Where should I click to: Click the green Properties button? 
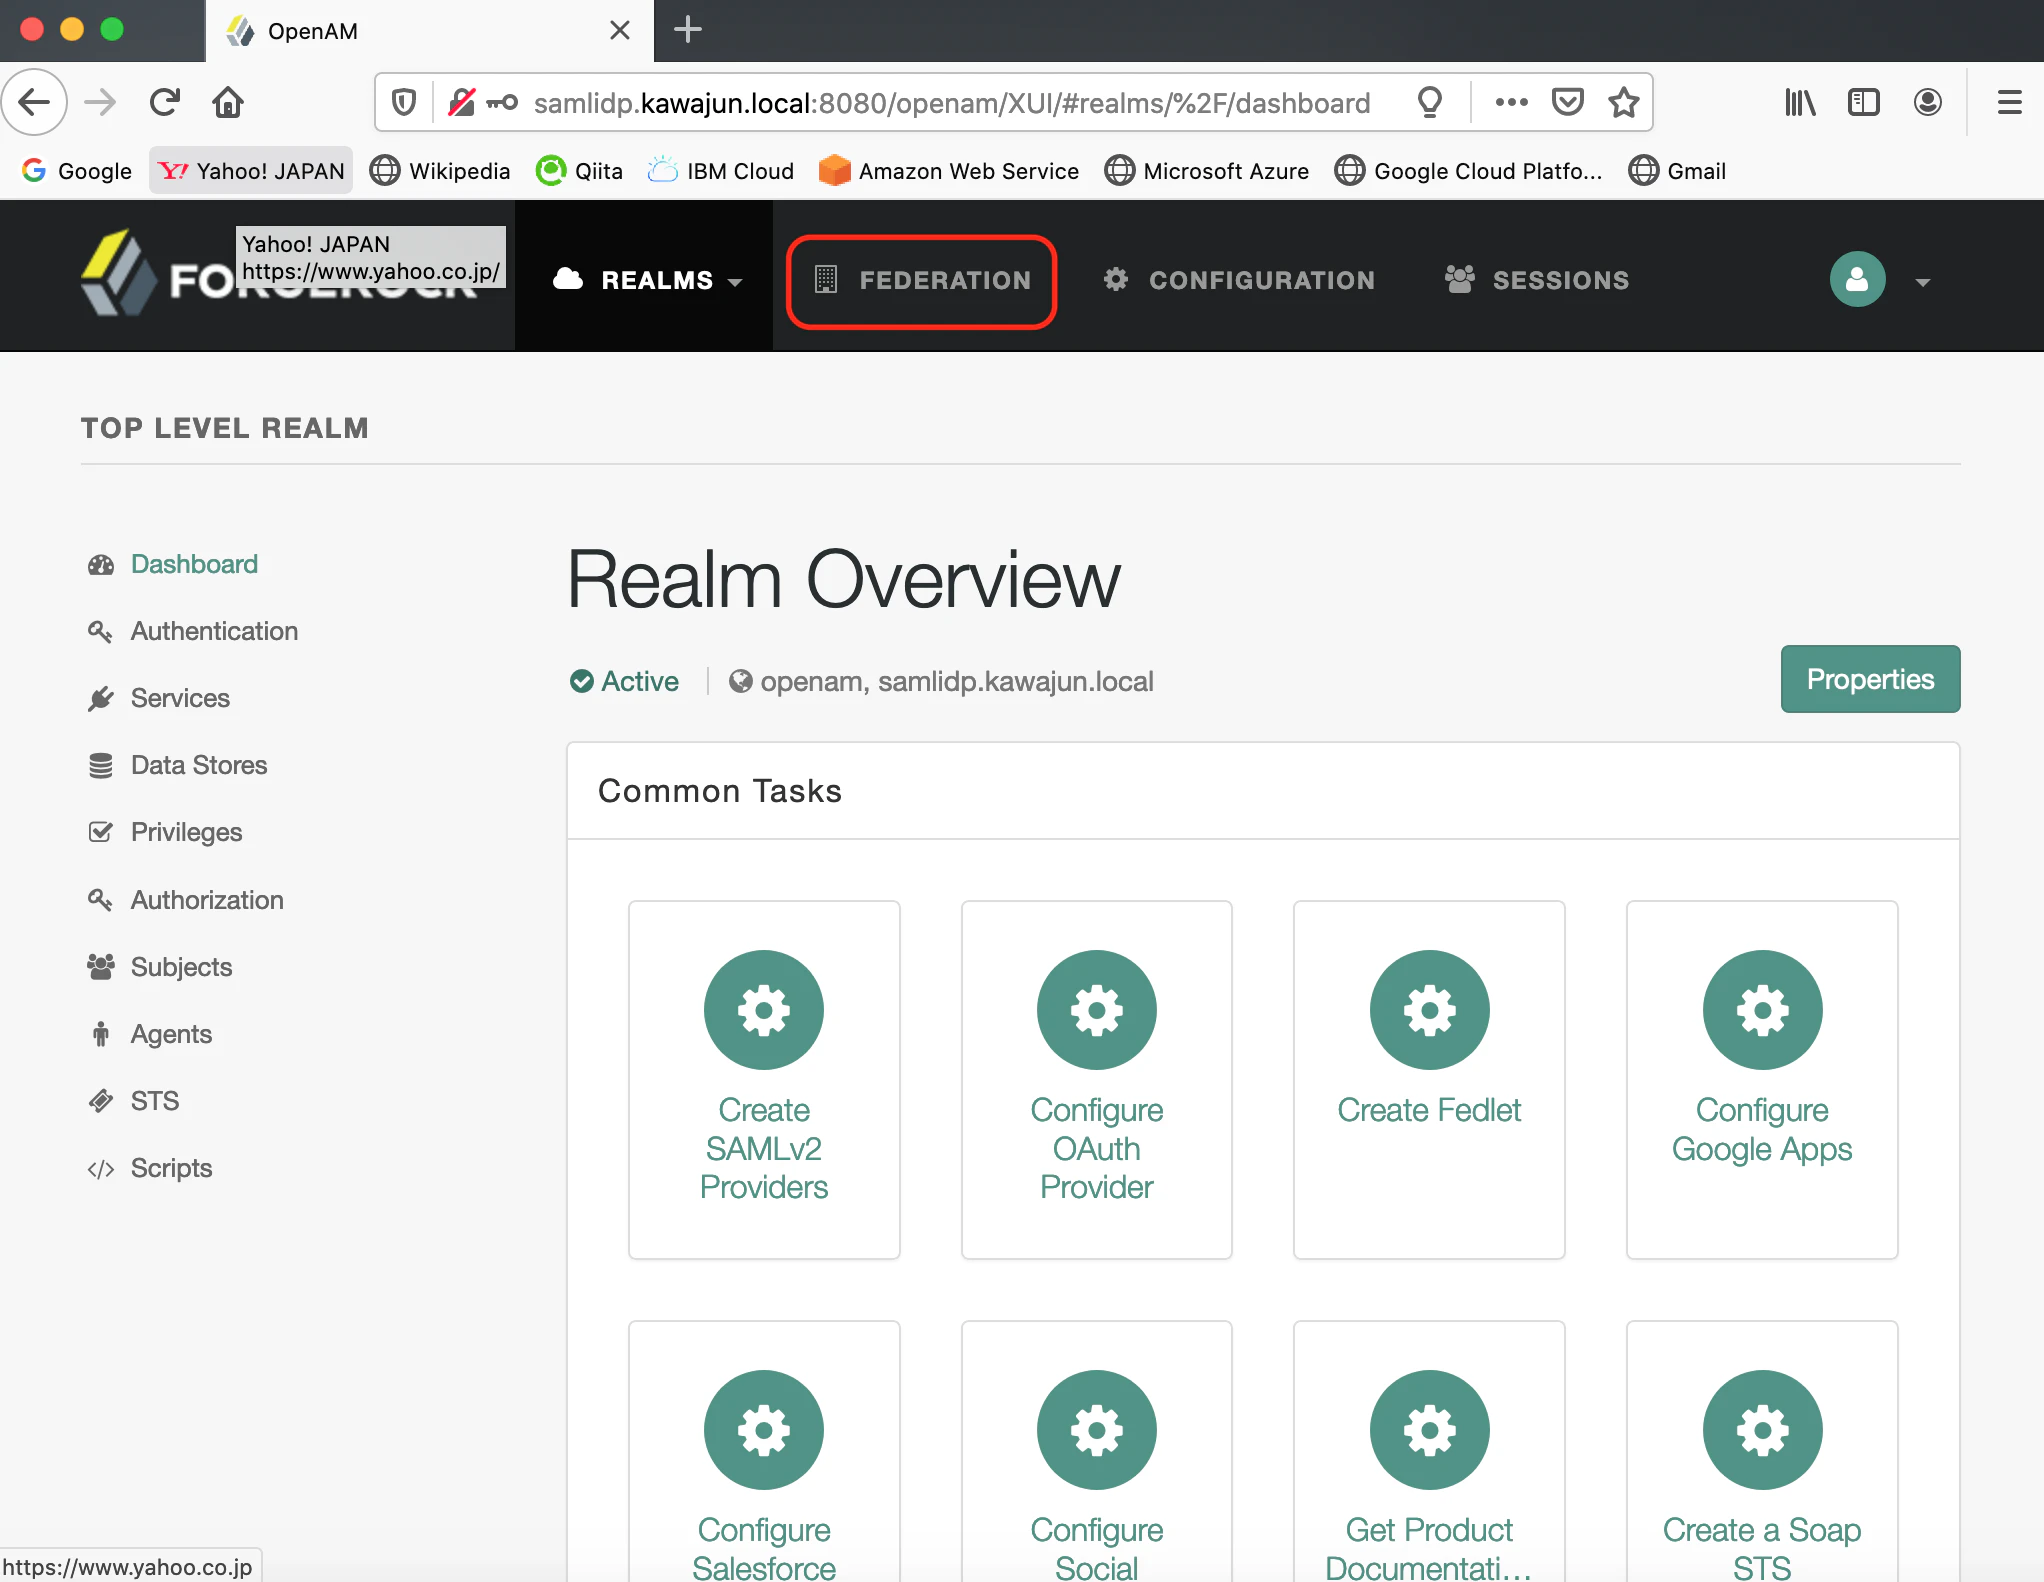(x=1870, y=679)
